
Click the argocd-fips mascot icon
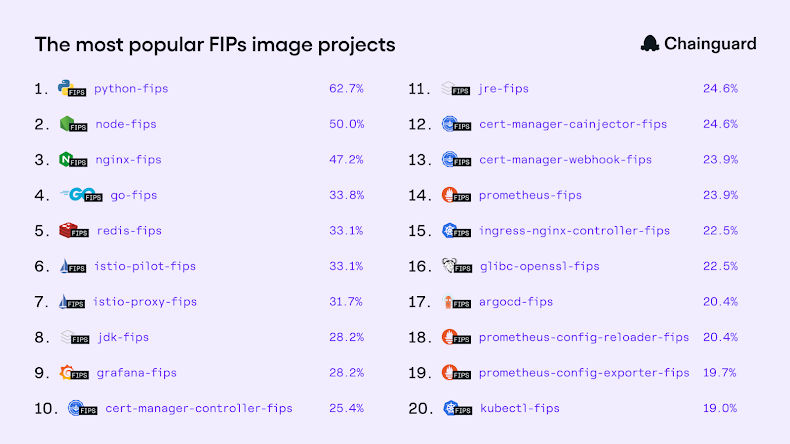pyautogui.click(x=450, y=302)
